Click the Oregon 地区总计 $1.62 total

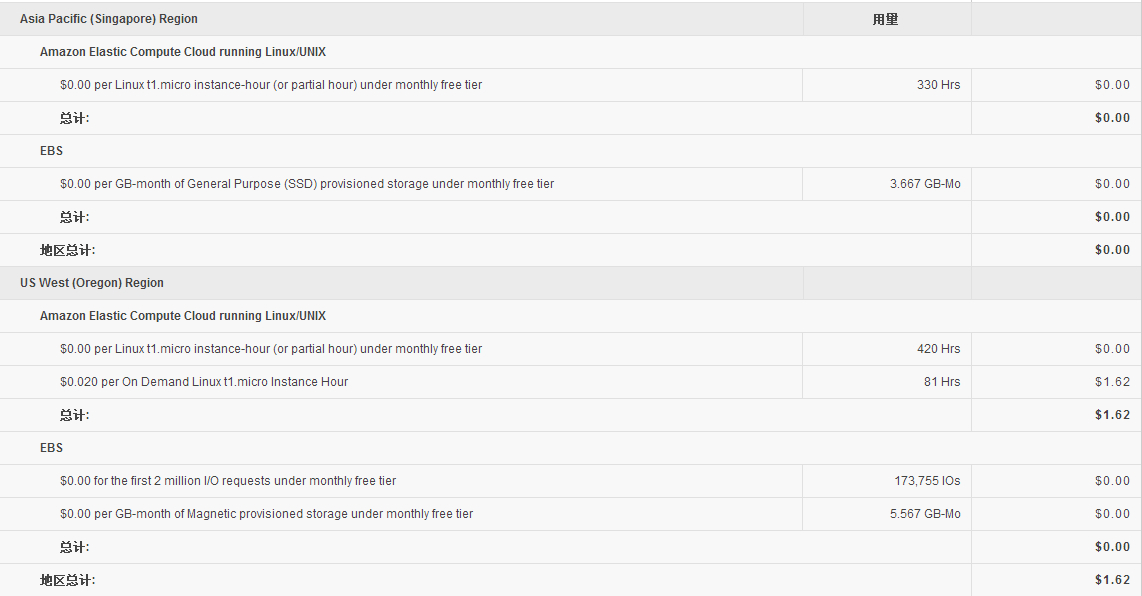[1112, 579]
